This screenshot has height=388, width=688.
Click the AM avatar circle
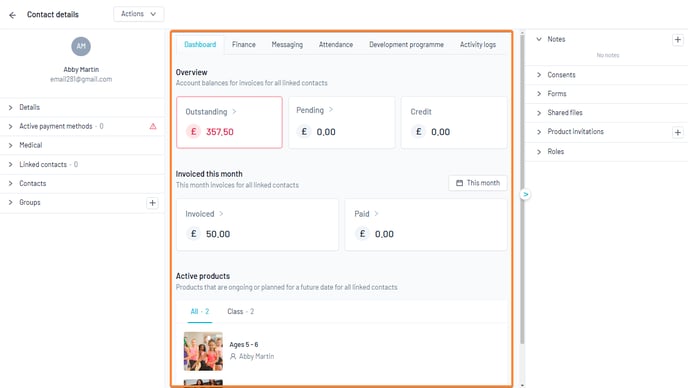81,46
